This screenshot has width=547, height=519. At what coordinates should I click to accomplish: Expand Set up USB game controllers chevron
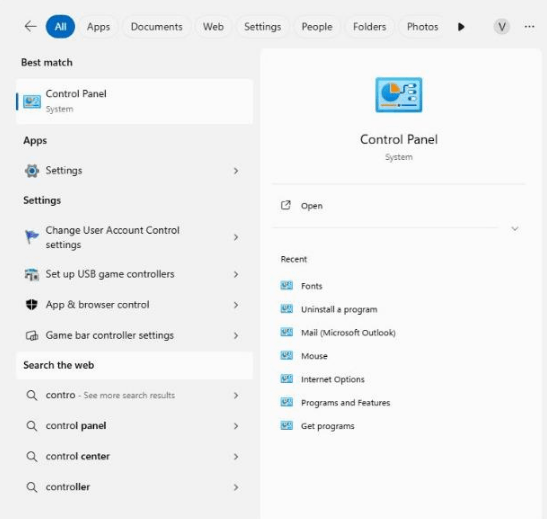[236, 274]
